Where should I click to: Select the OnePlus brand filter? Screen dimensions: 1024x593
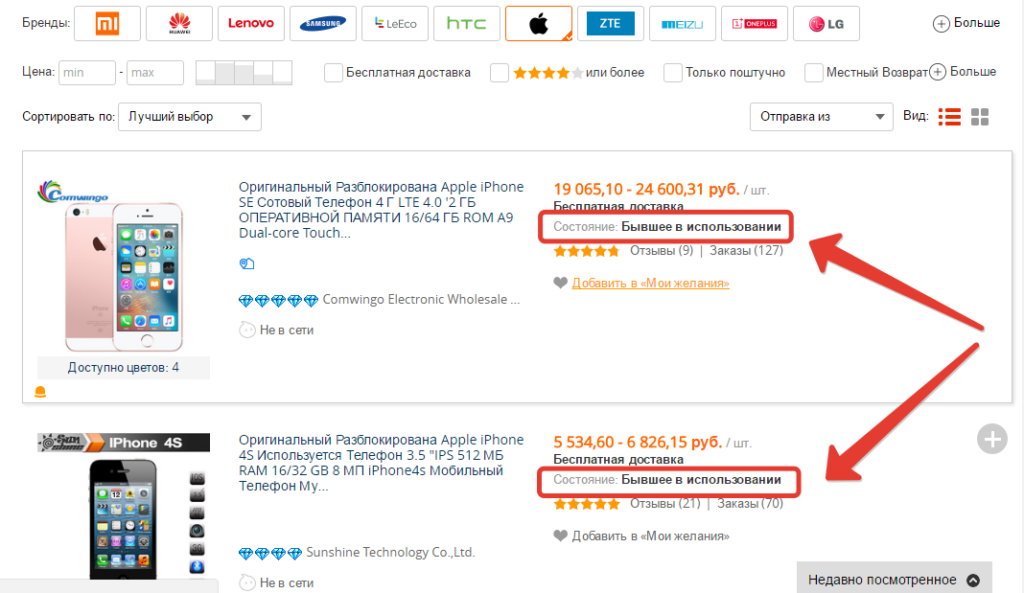(754, 24)
